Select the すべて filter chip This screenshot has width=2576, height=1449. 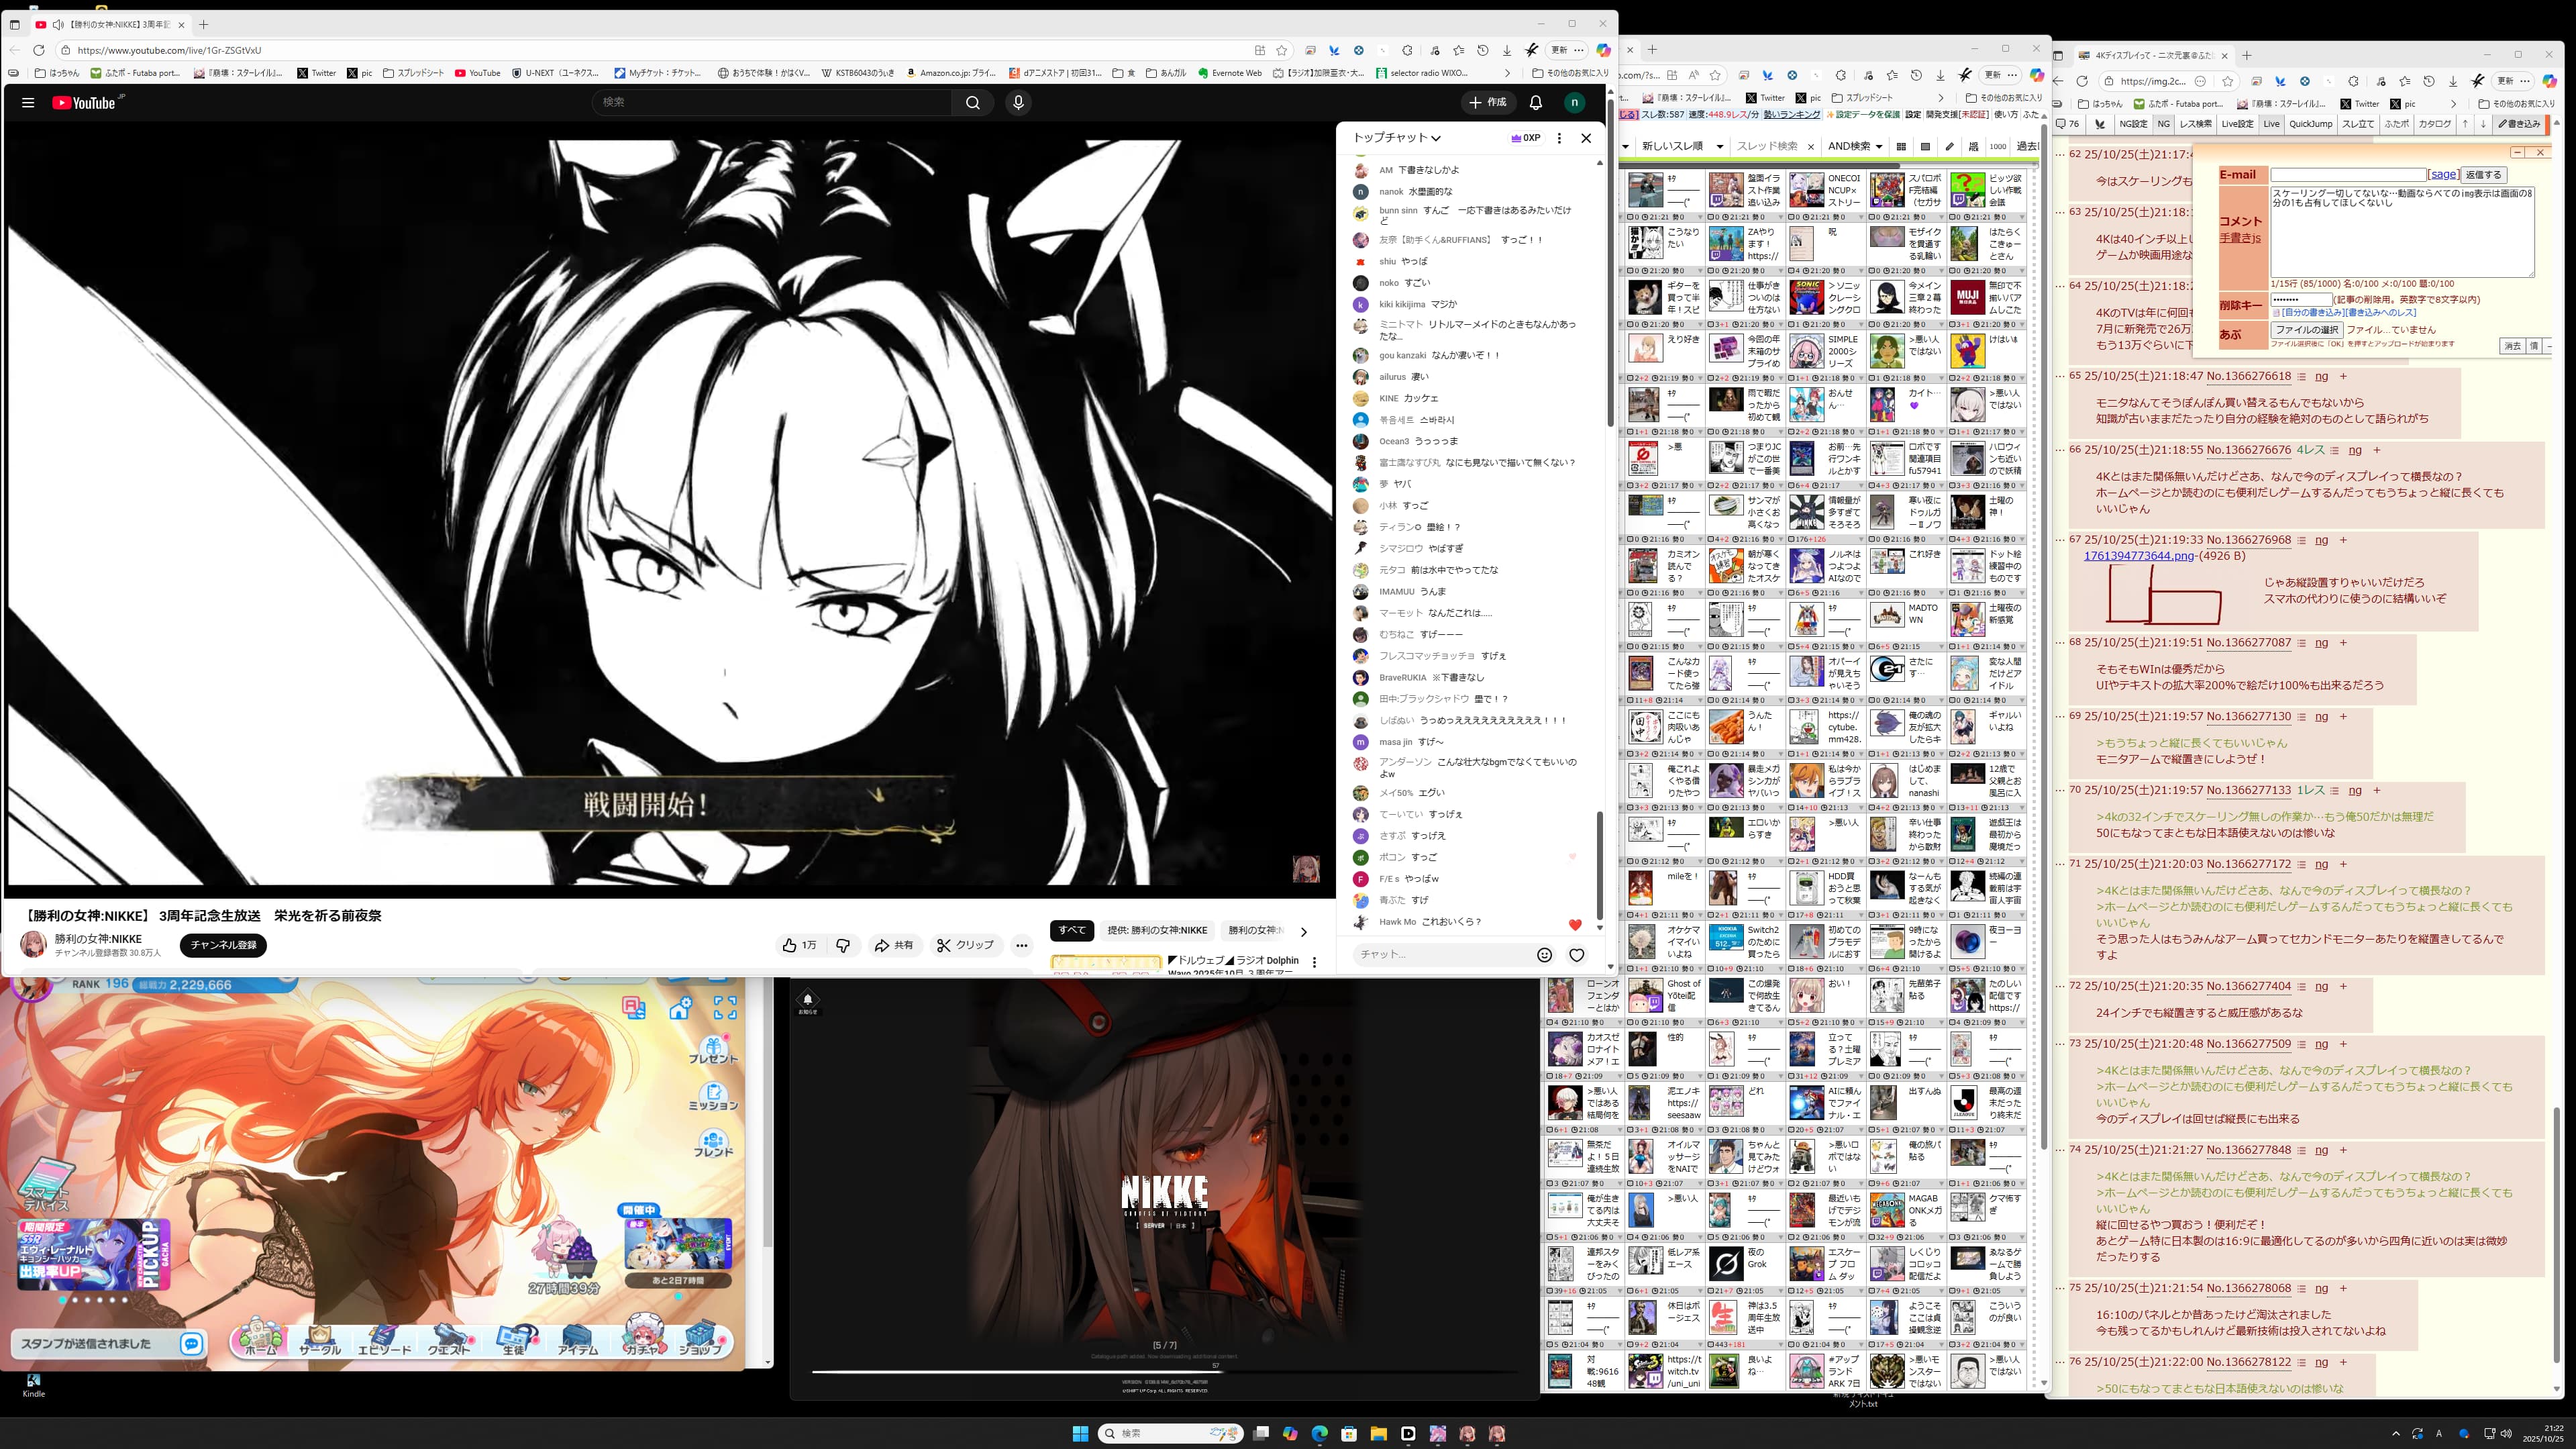pos(1071,930)
